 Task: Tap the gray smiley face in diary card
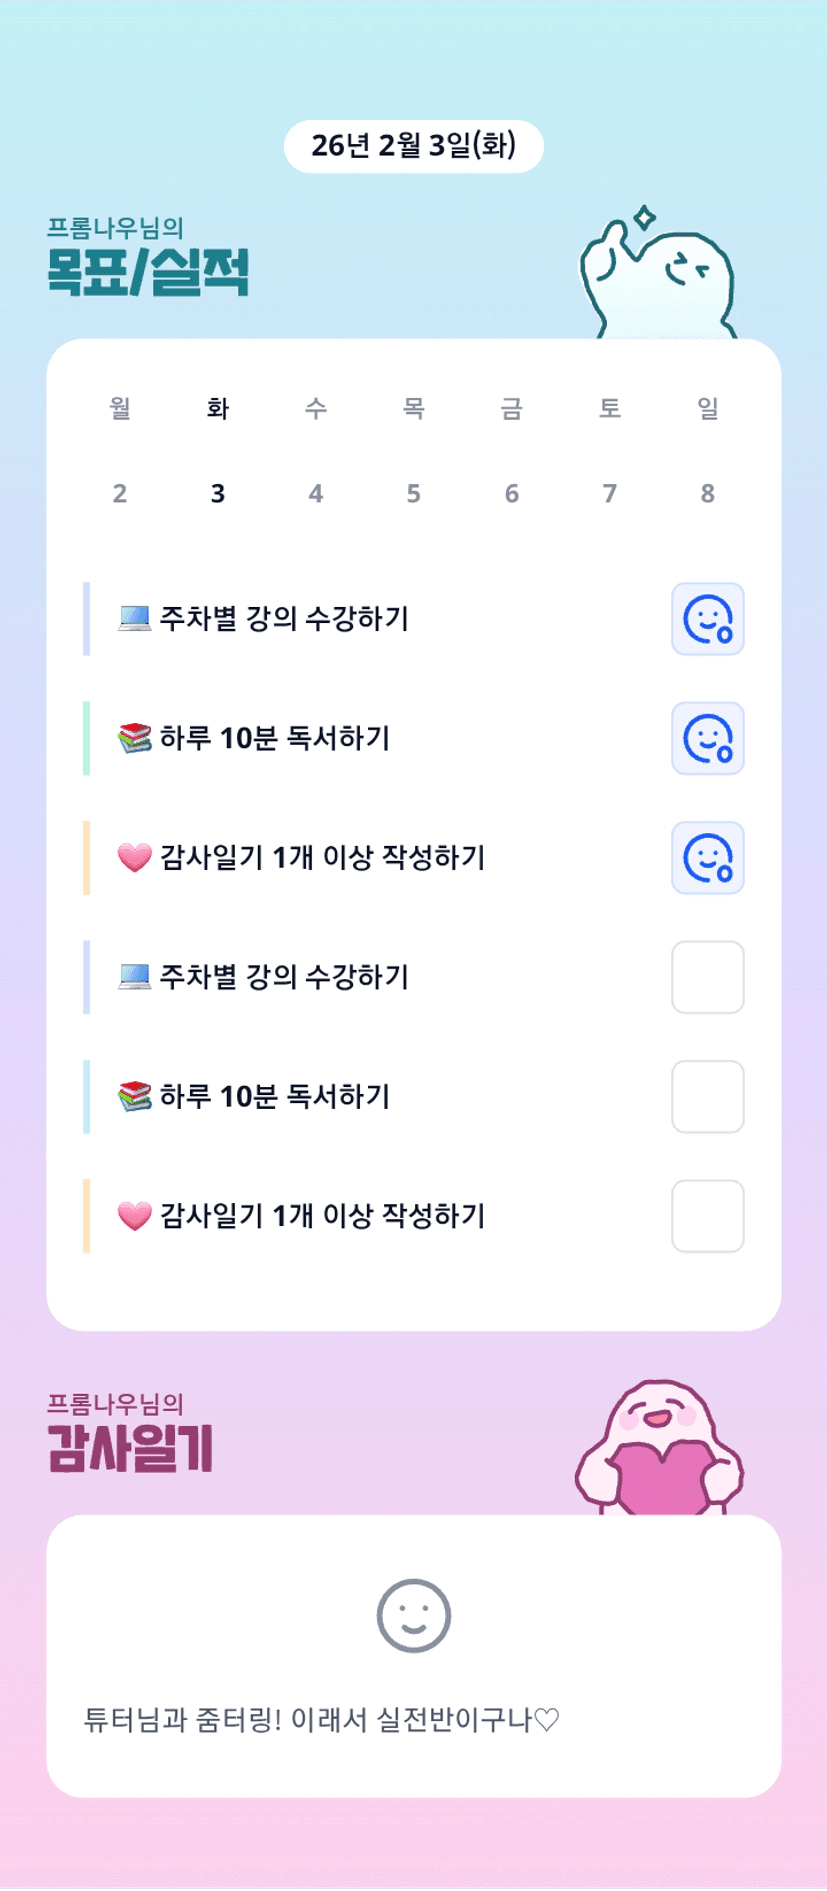(413, 1615)
